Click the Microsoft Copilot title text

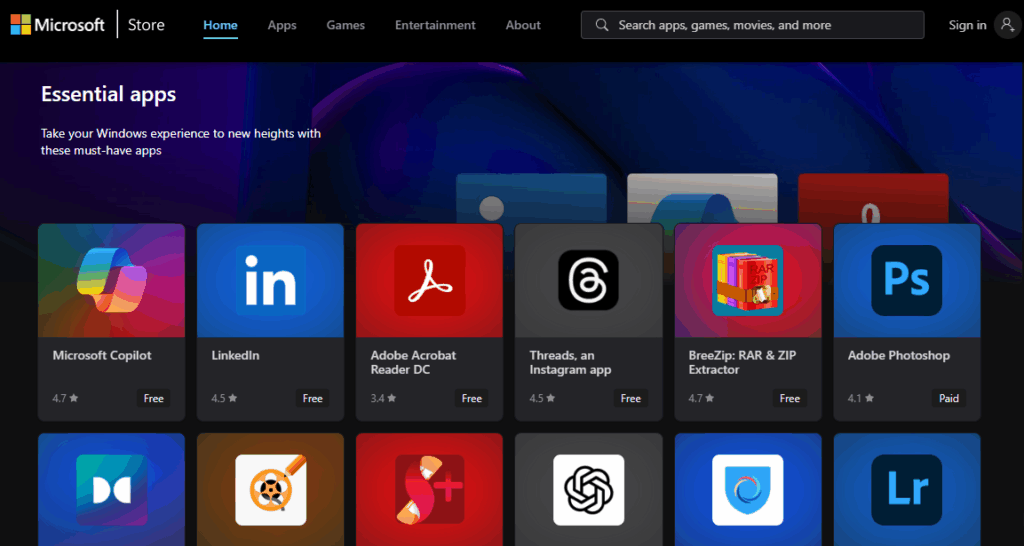click(102, 355)
